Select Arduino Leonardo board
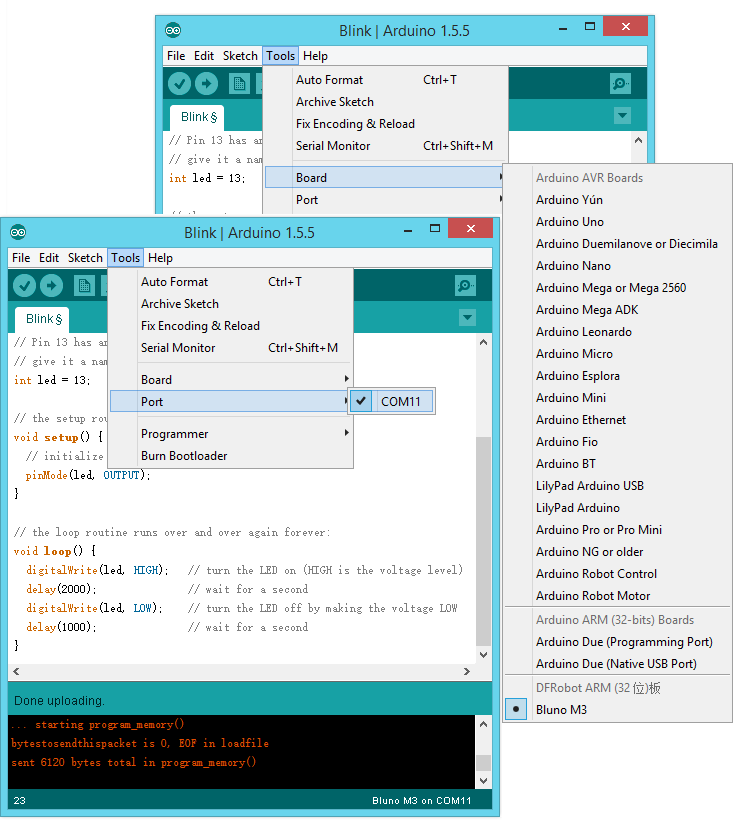Image resolution: width=743 pixels, height=829 pixels. point(618,332)
